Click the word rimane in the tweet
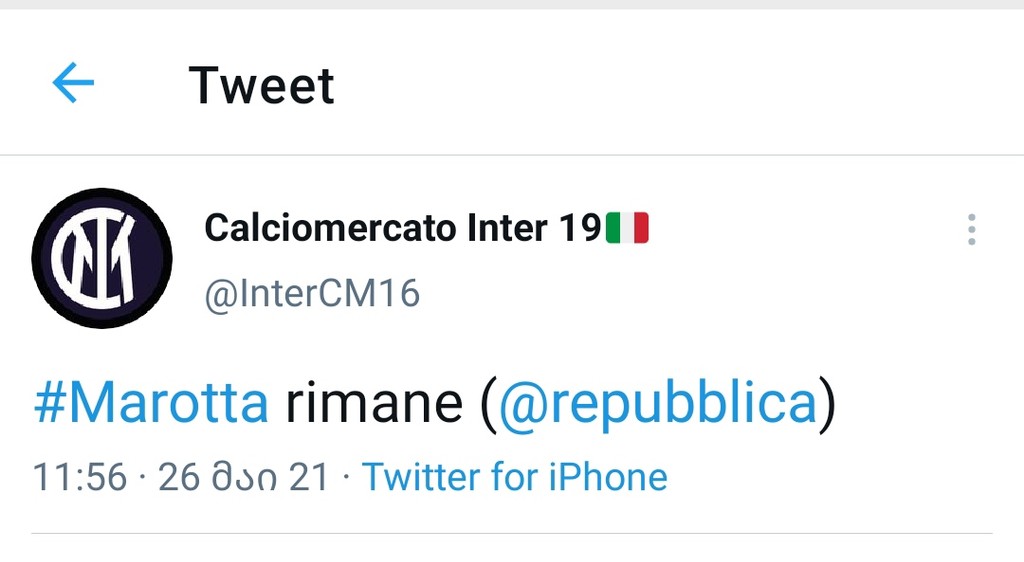 pos(374,403)
